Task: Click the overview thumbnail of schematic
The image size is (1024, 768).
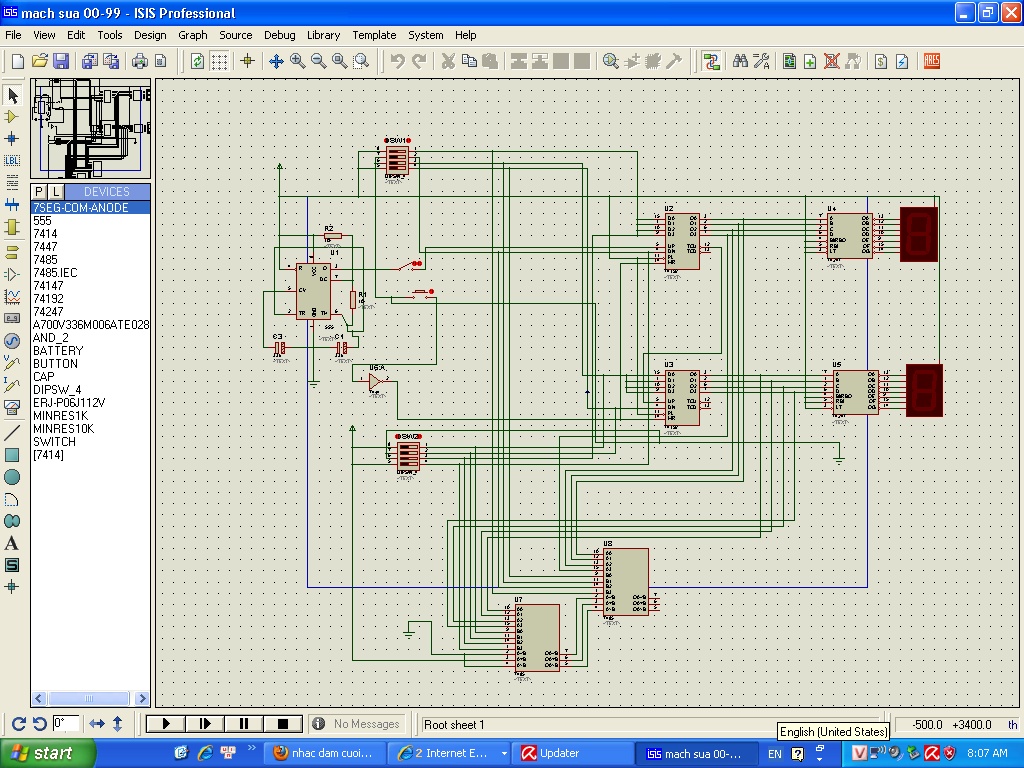Action: (x=90, y=129)
